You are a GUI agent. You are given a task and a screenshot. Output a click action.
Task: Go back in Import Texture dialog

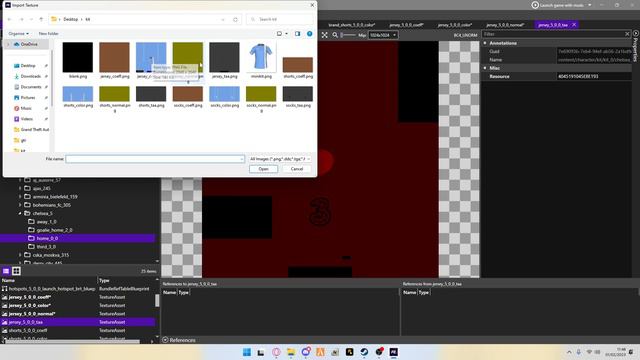(10, 19)
